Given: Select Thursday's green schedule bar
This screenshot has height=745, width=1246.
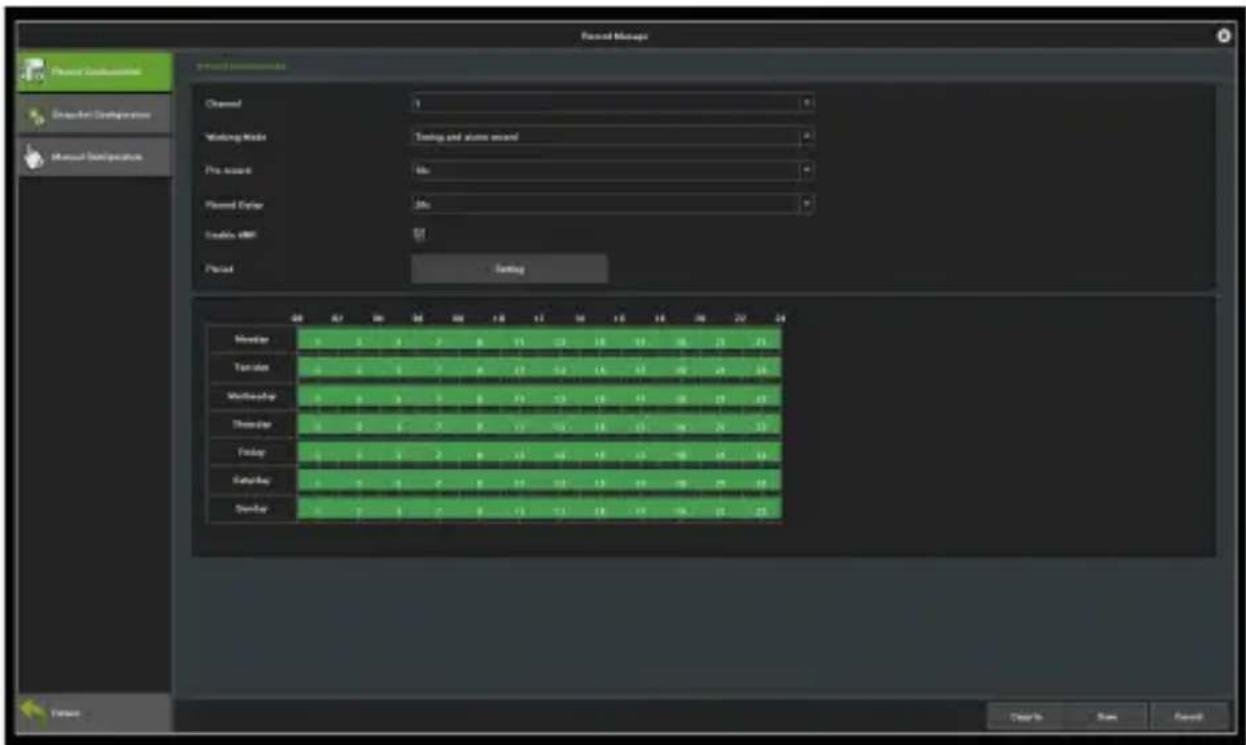Looking at the screenshot, I should point(539,424).
